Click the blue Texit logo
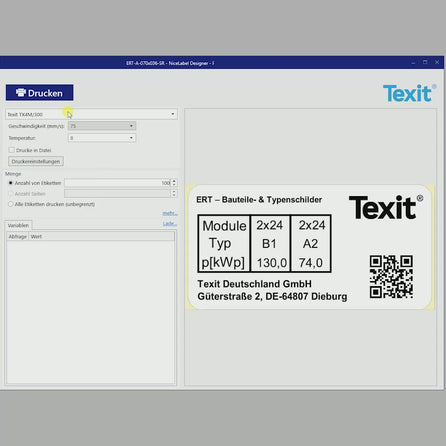 (409, 93)
